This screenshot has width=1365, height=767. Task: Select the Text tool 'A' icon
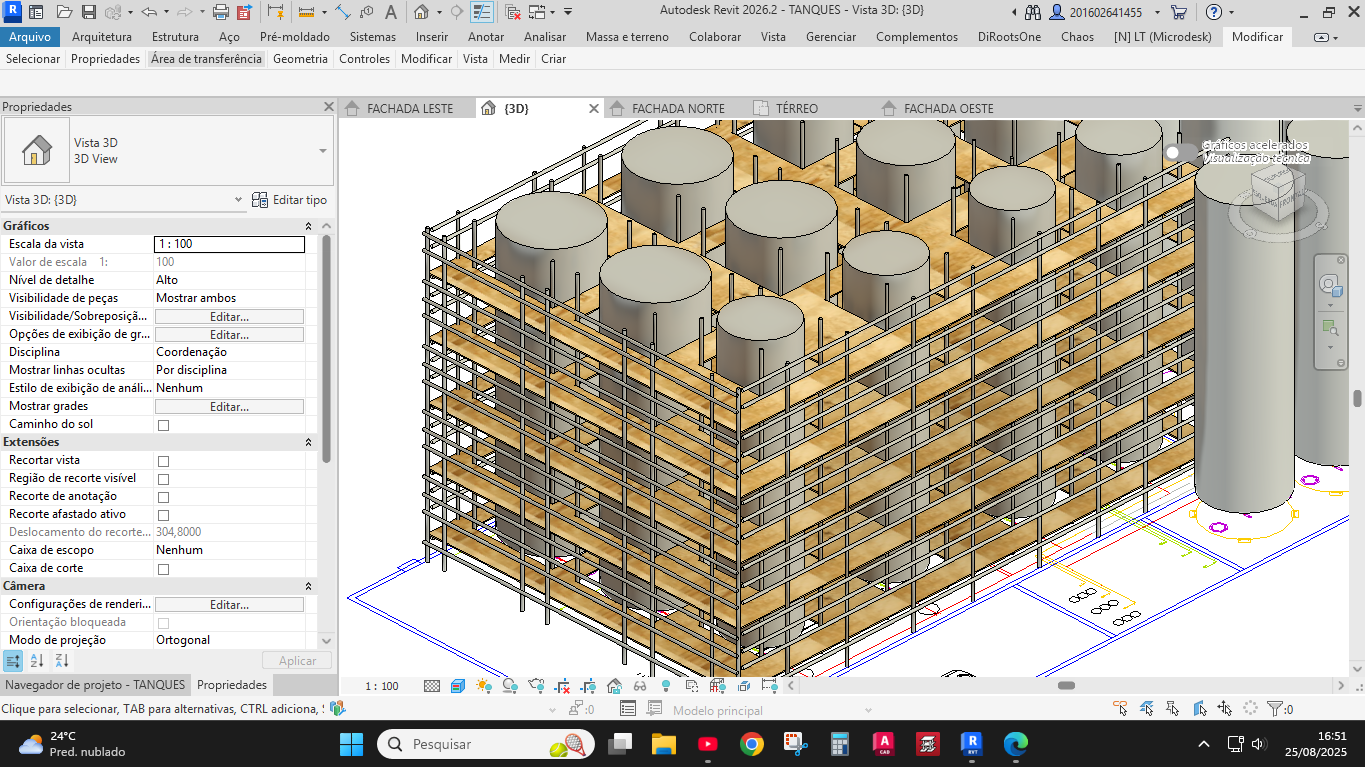coord(391,12)
